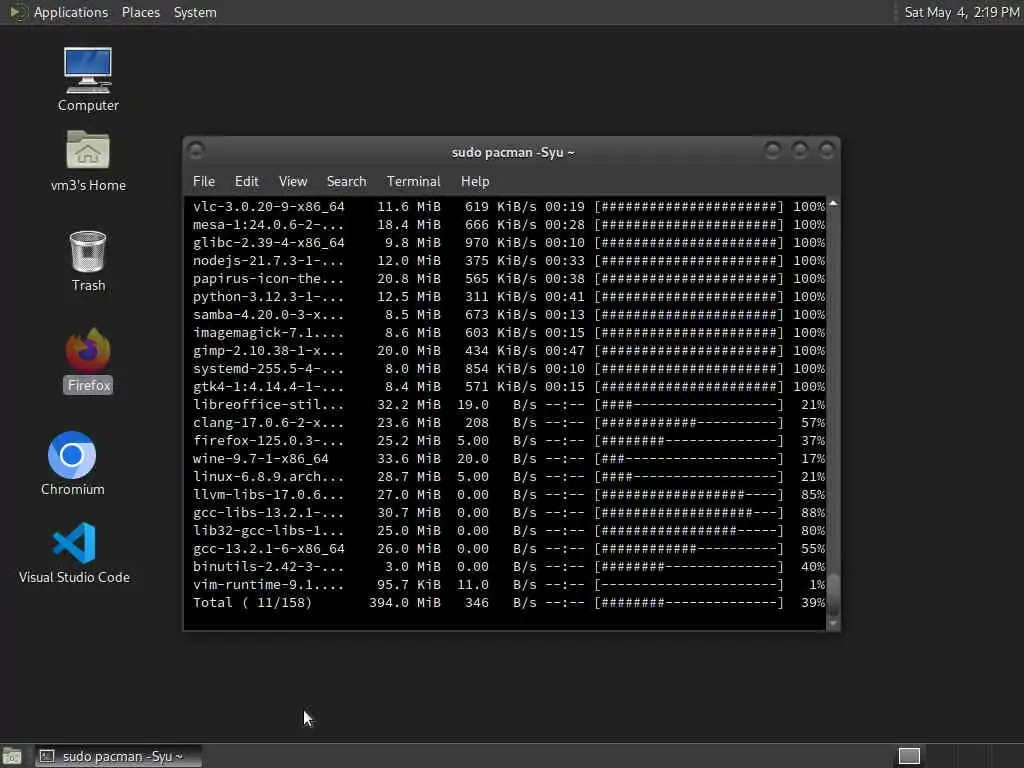Screen dimensions: 1024x768
Task: Click the vlc-3.0.20-9-x86_64 package line
Action: 509,206
